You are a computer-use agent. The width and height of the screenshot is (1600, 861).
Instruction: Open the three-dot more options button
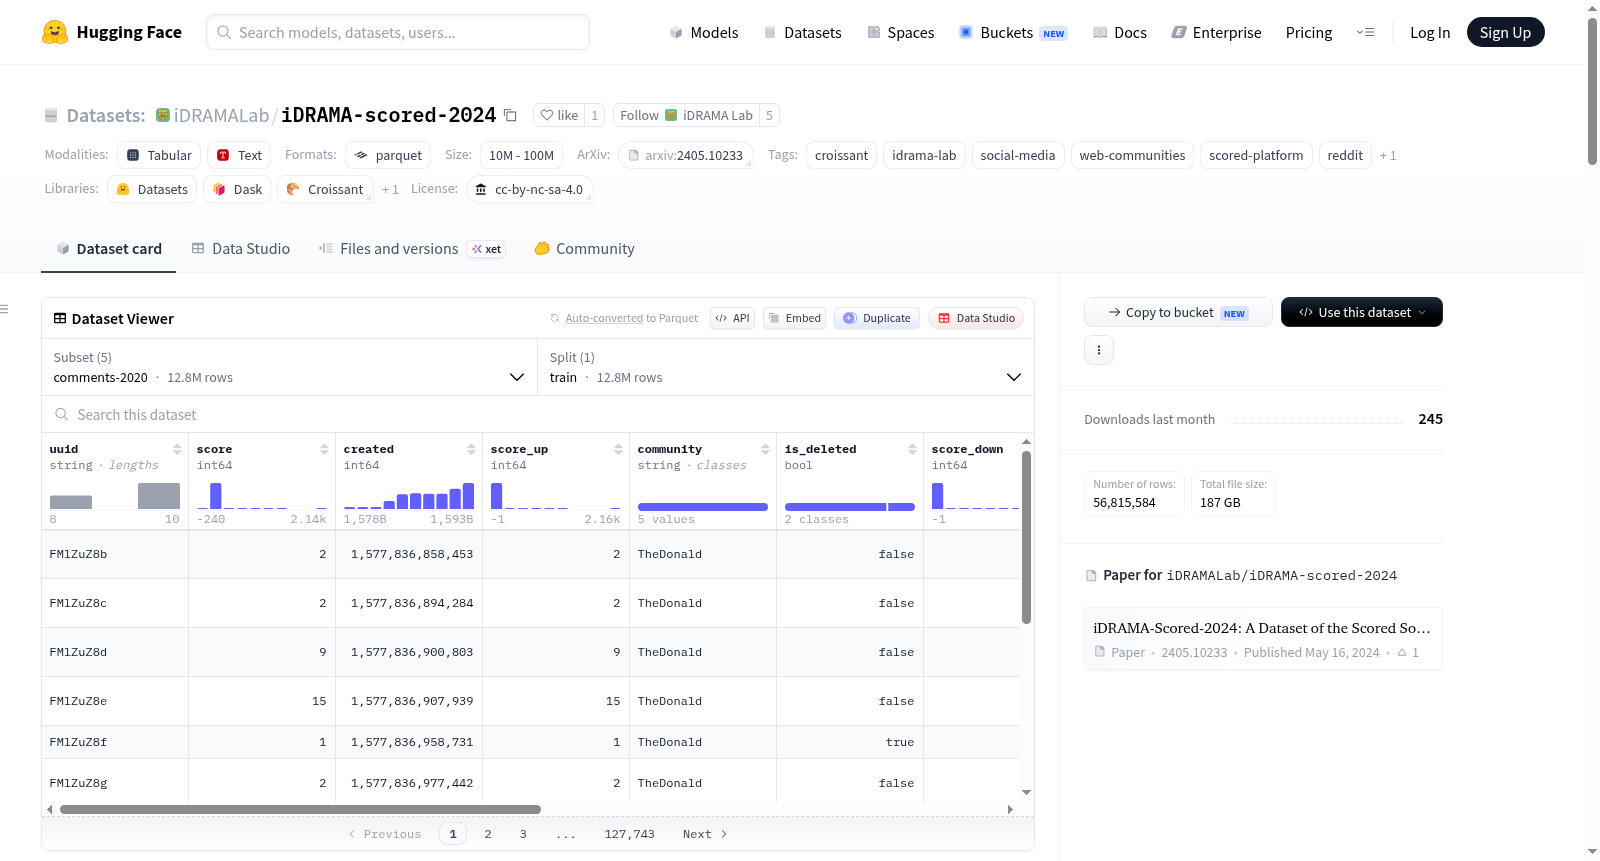point(1099,350)
